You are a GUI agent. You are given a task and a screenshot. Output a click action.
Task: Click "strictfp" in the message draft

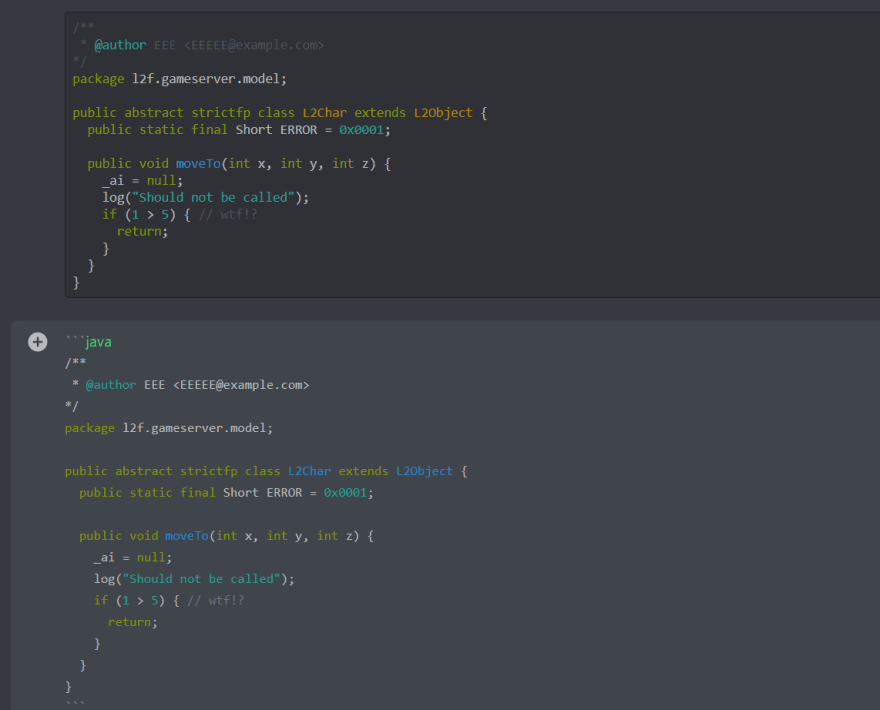click(x=209, y=471)
